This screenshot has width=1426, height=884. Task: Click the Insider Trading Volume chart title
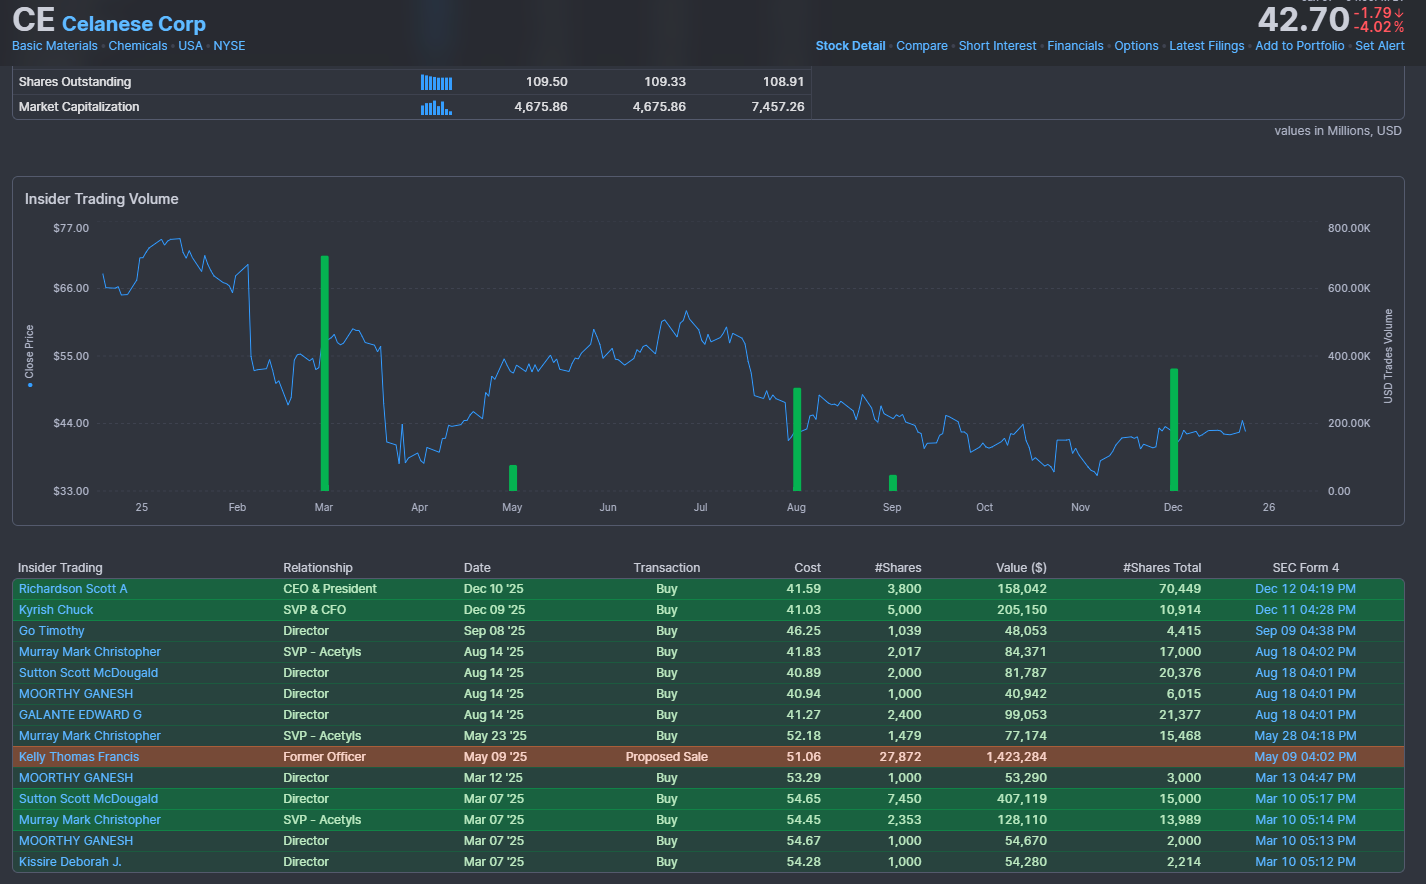pos(102,199)
